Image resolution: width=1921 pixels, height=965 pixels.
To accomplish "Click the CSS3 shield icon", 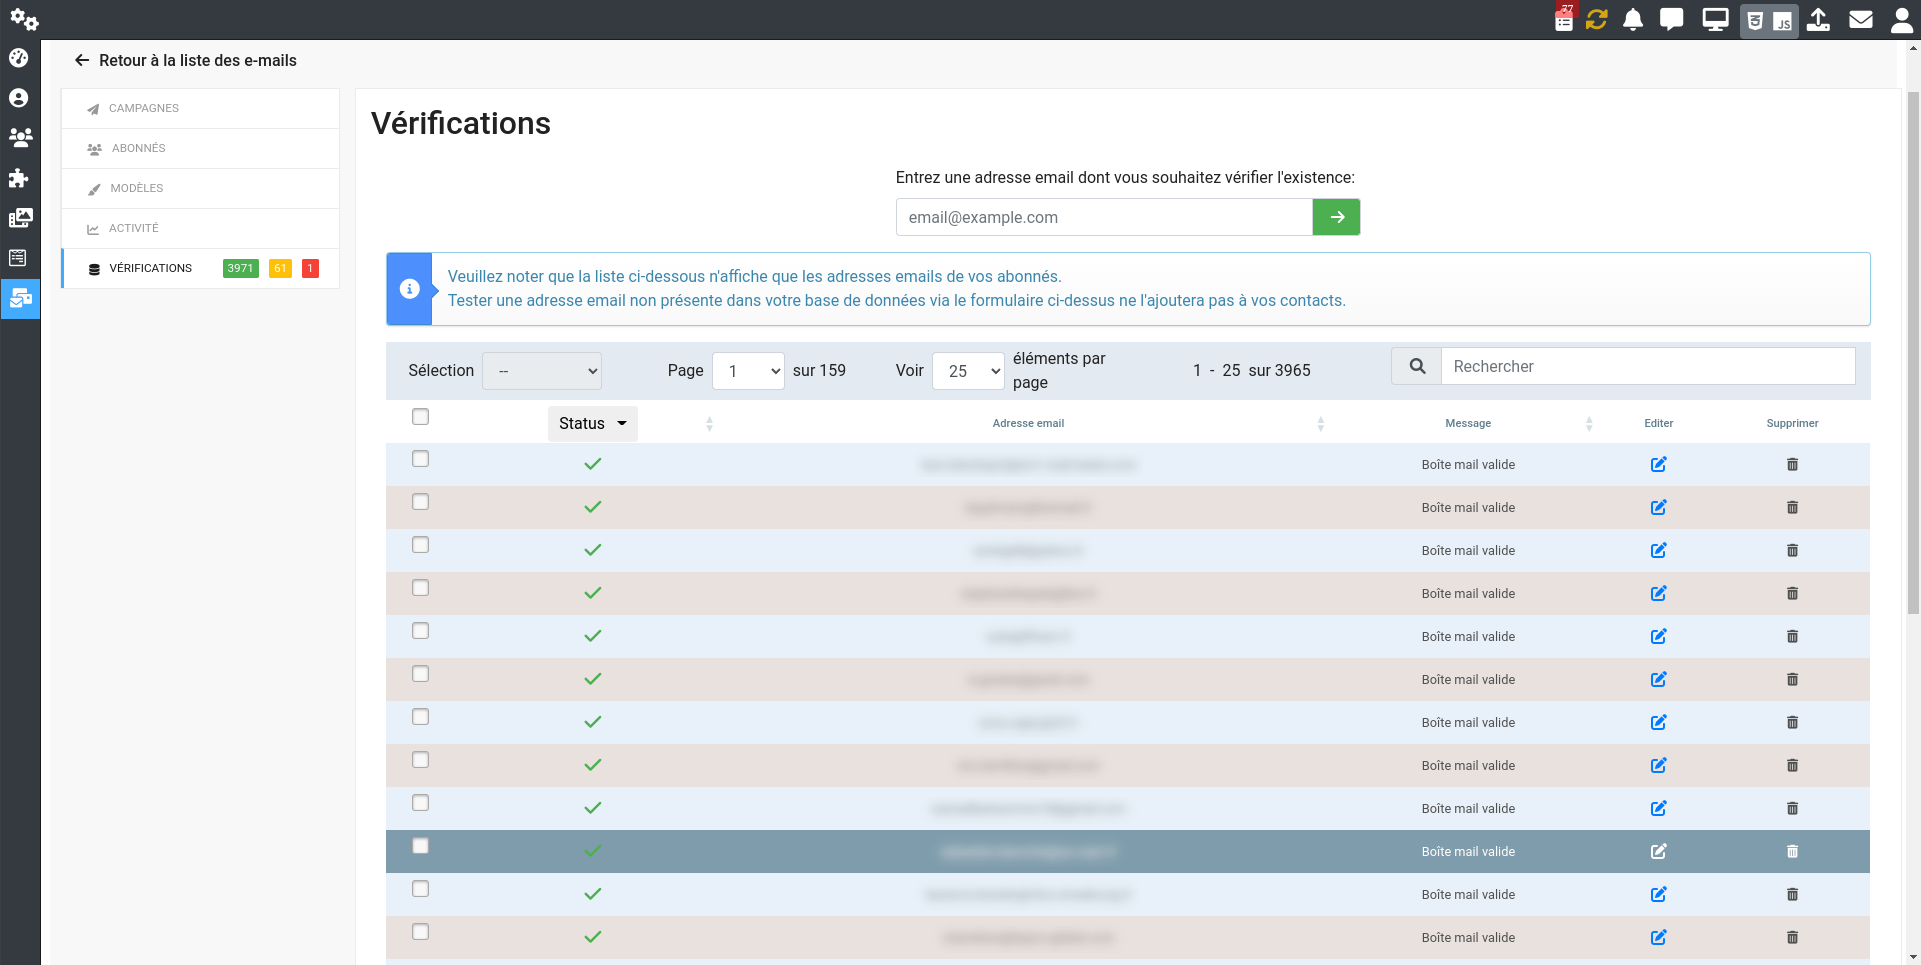I will coord(1755,20).
